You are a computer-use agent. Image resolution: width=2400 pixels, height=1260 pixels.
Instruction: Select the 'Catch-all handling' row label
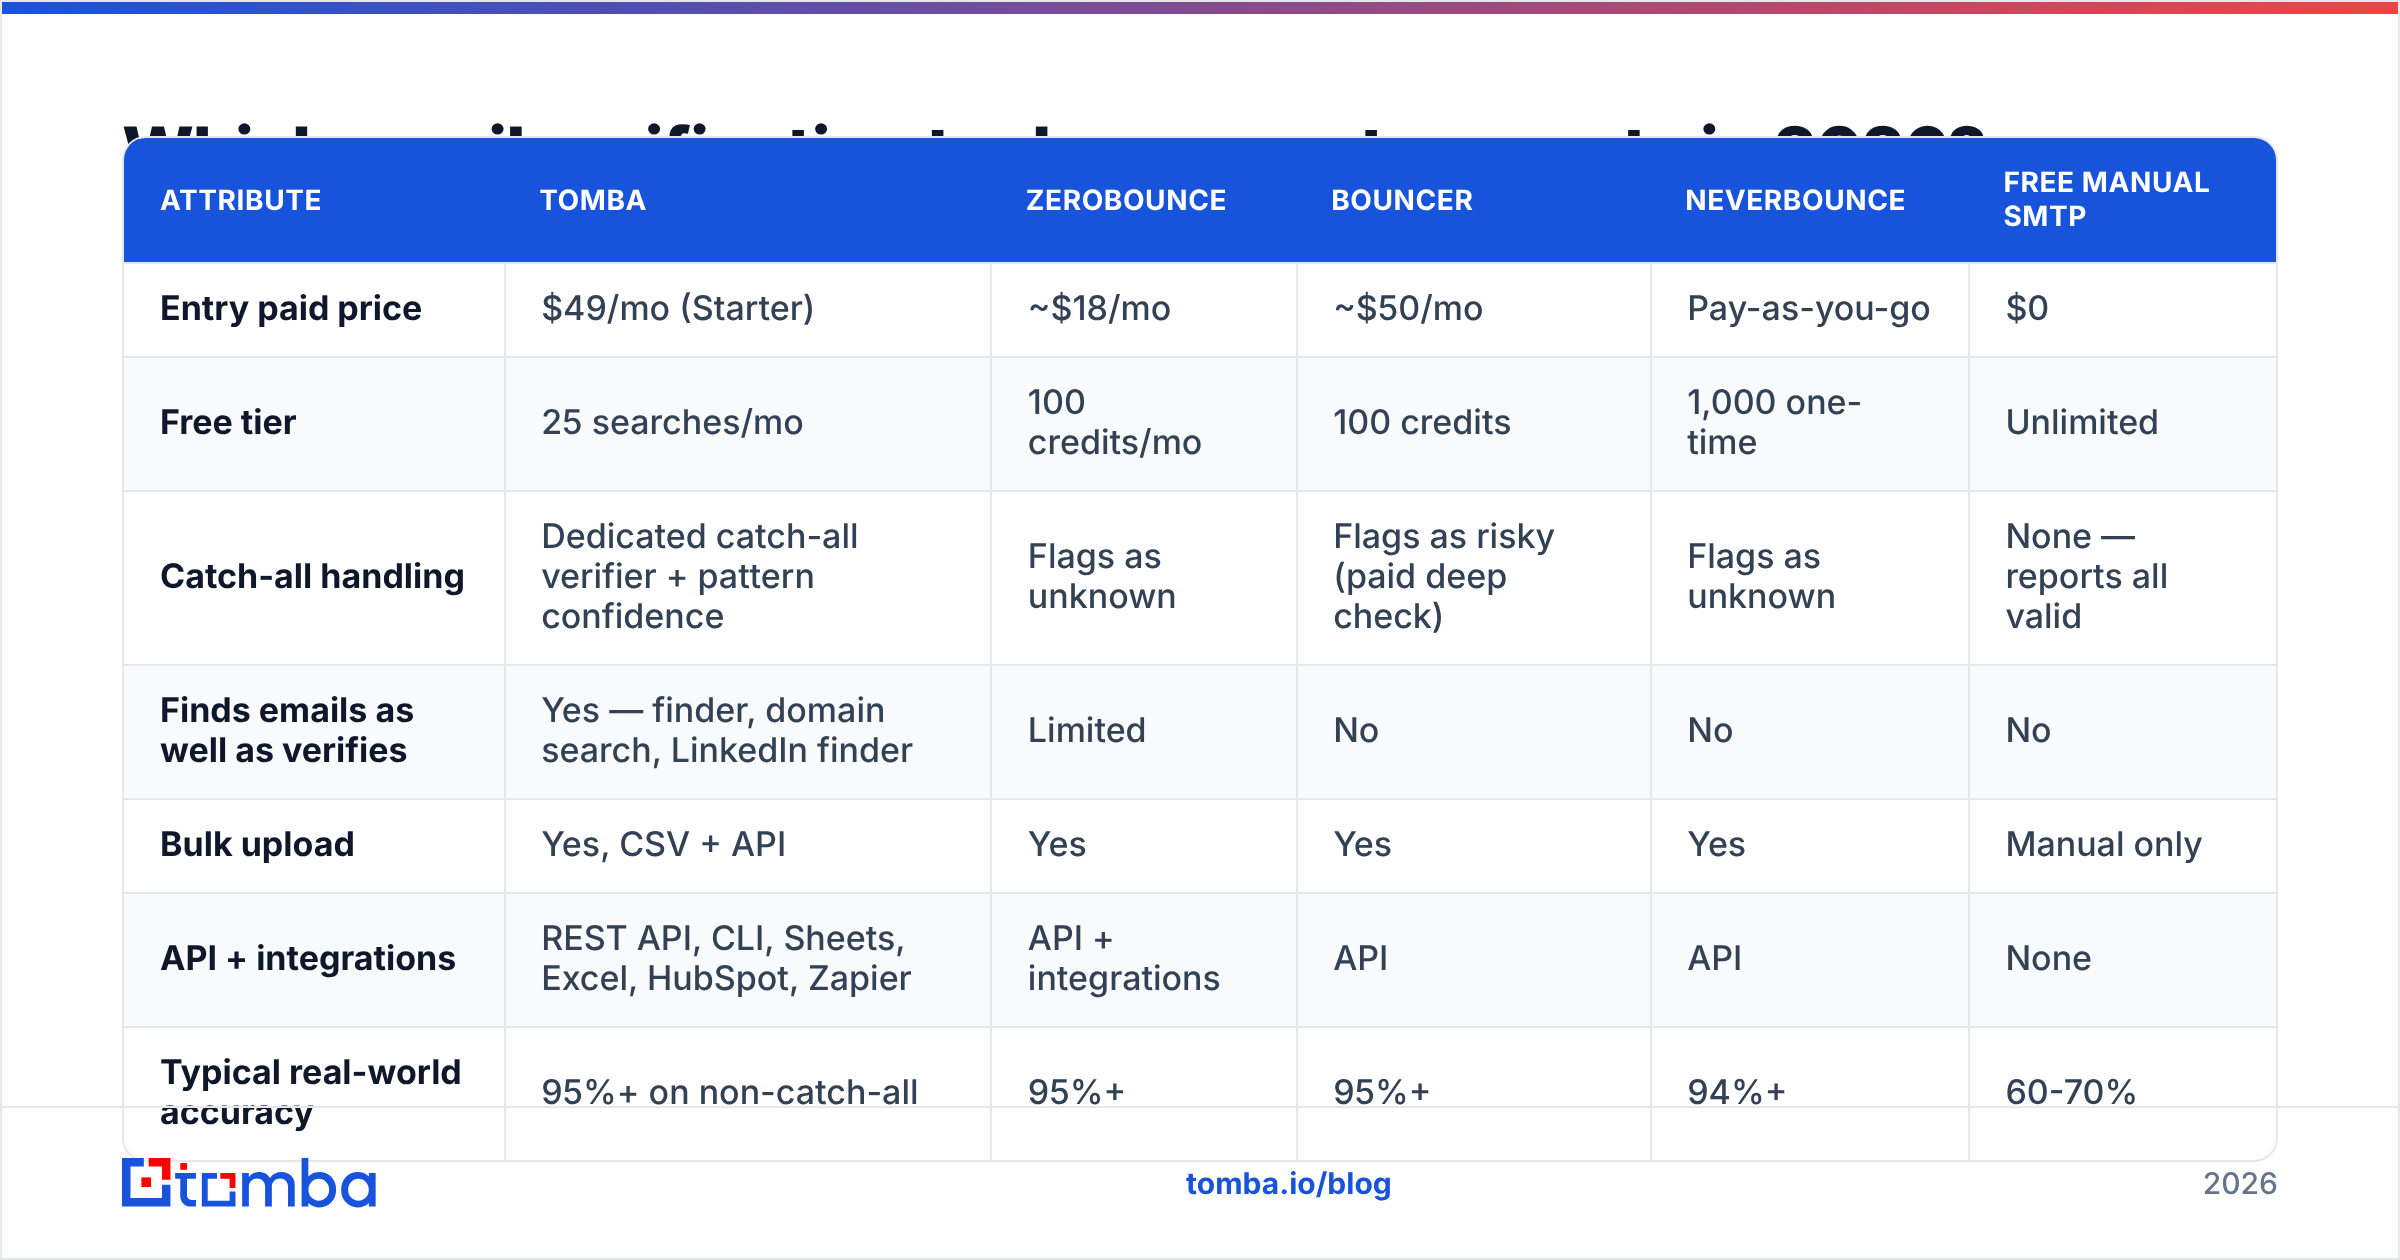pos(312,576)
